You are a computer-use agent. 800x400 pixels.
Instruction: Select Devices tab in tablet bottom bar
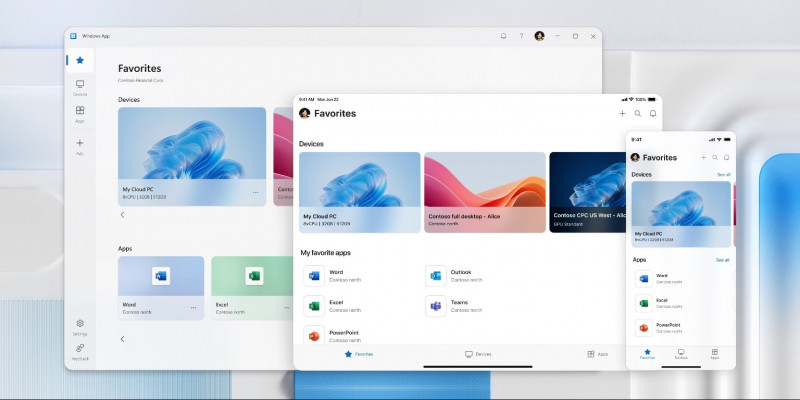[478, 354]
